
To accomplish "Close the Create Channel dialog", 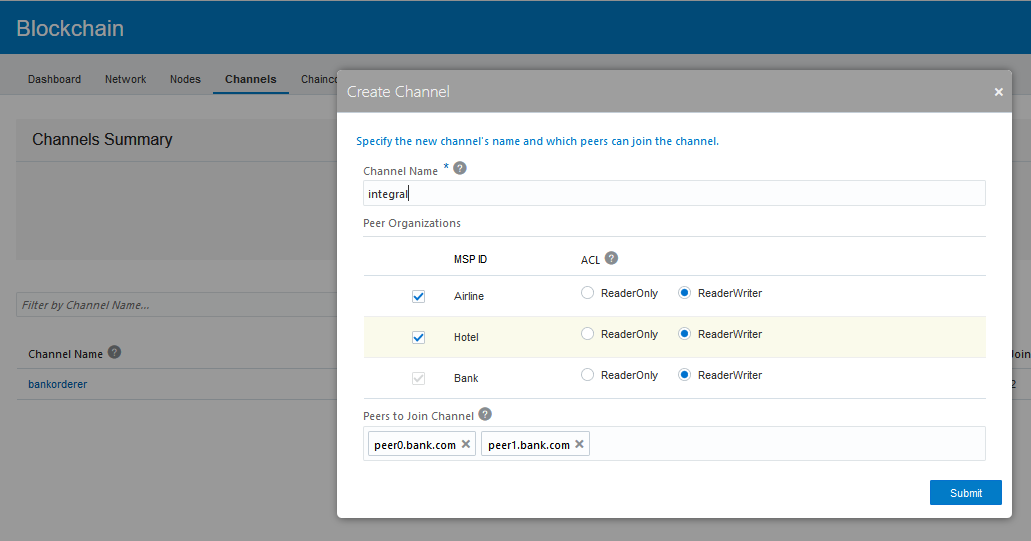I will pos(998,92).
